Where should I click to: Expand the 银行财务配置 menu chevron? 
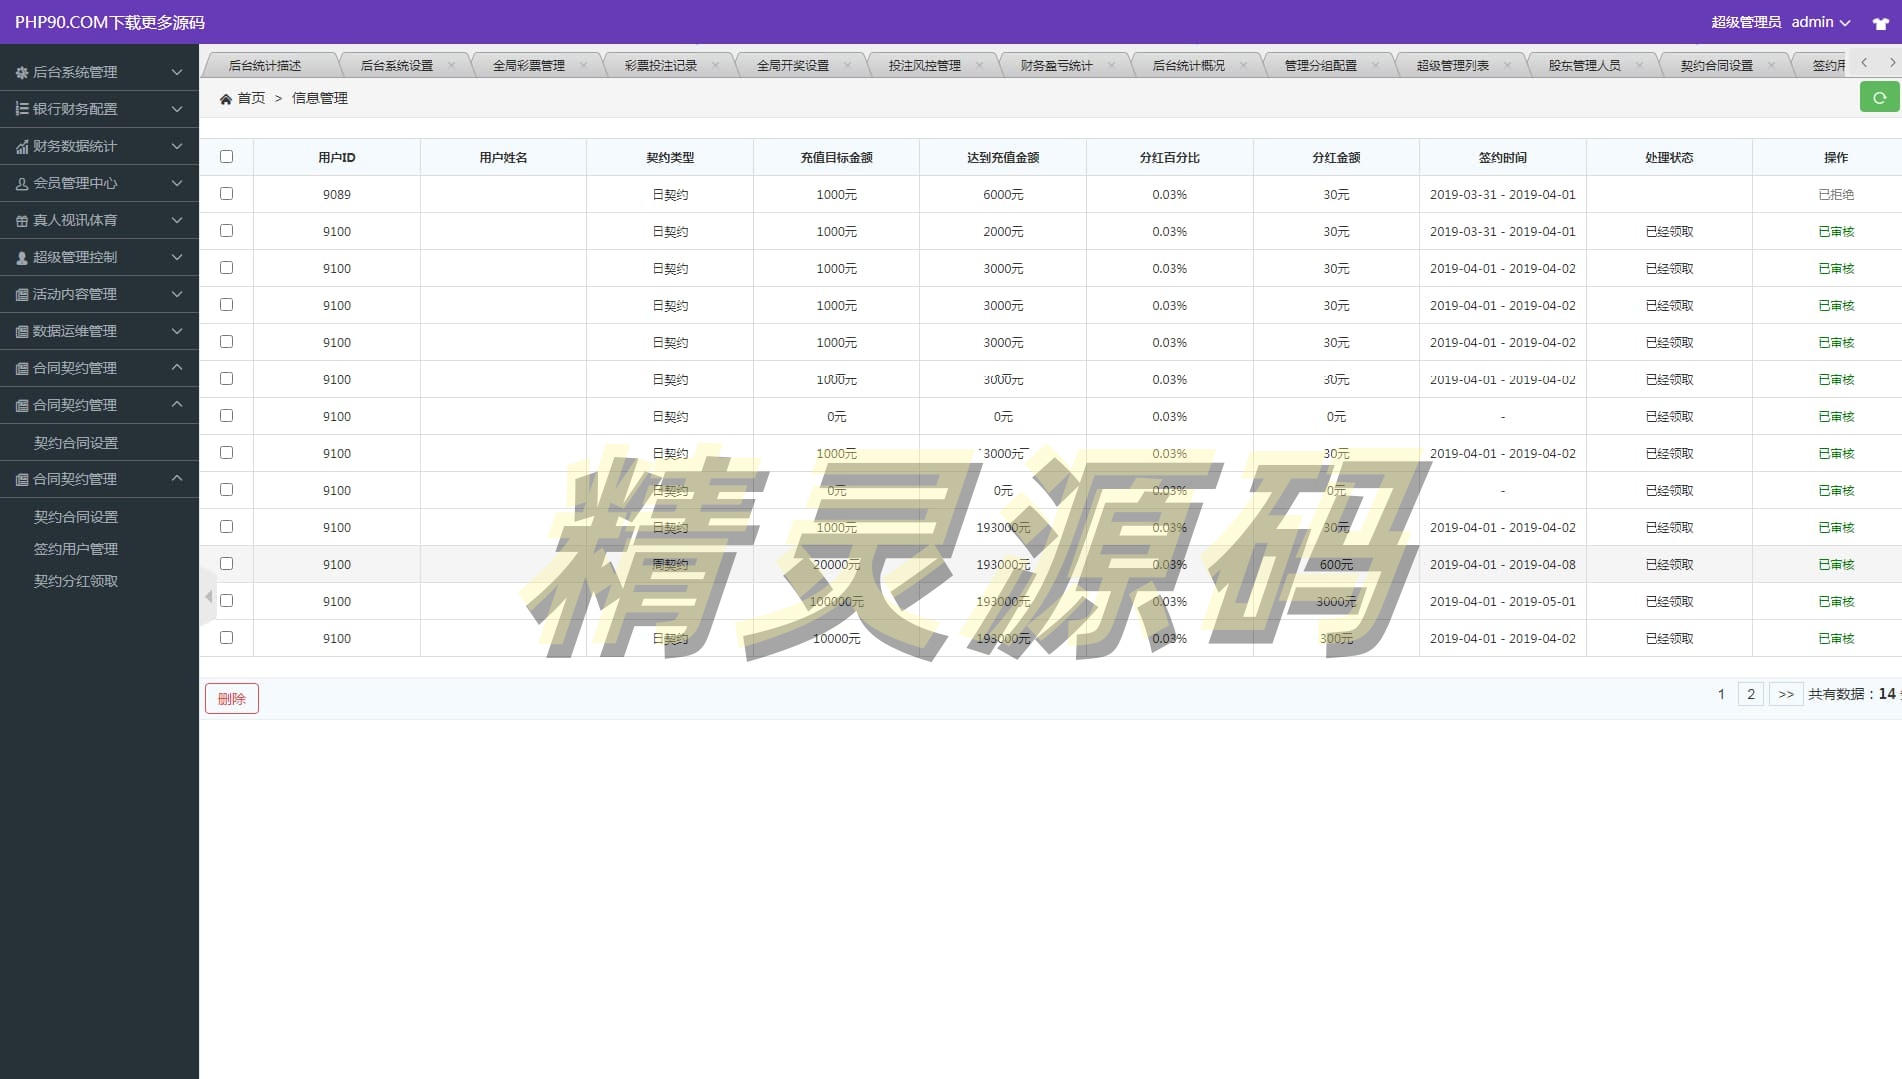[177, 109]
